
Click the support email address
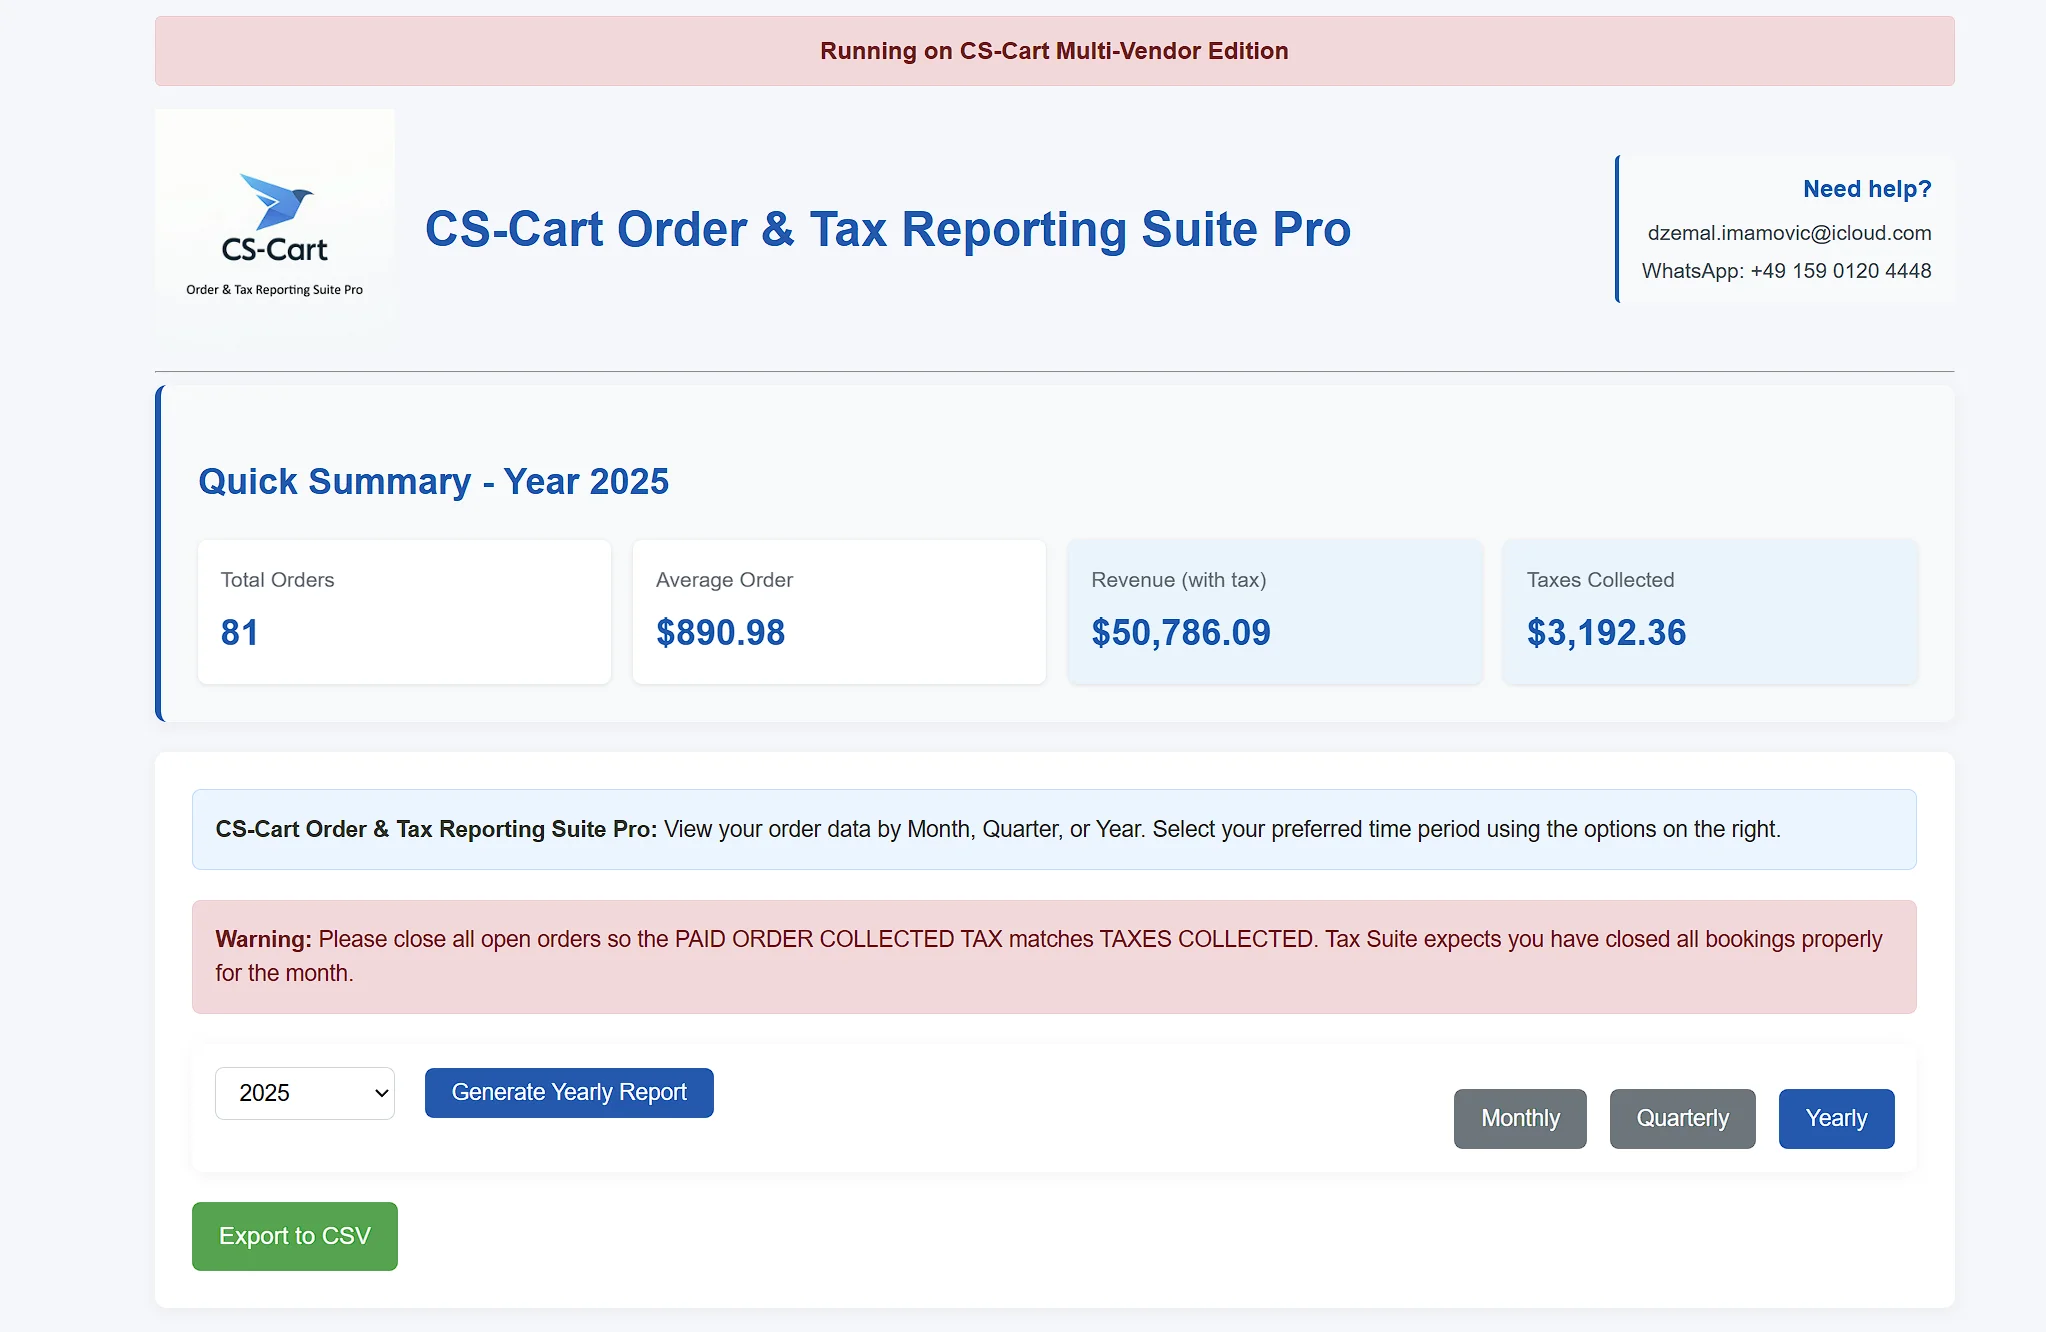(1788, 233)
